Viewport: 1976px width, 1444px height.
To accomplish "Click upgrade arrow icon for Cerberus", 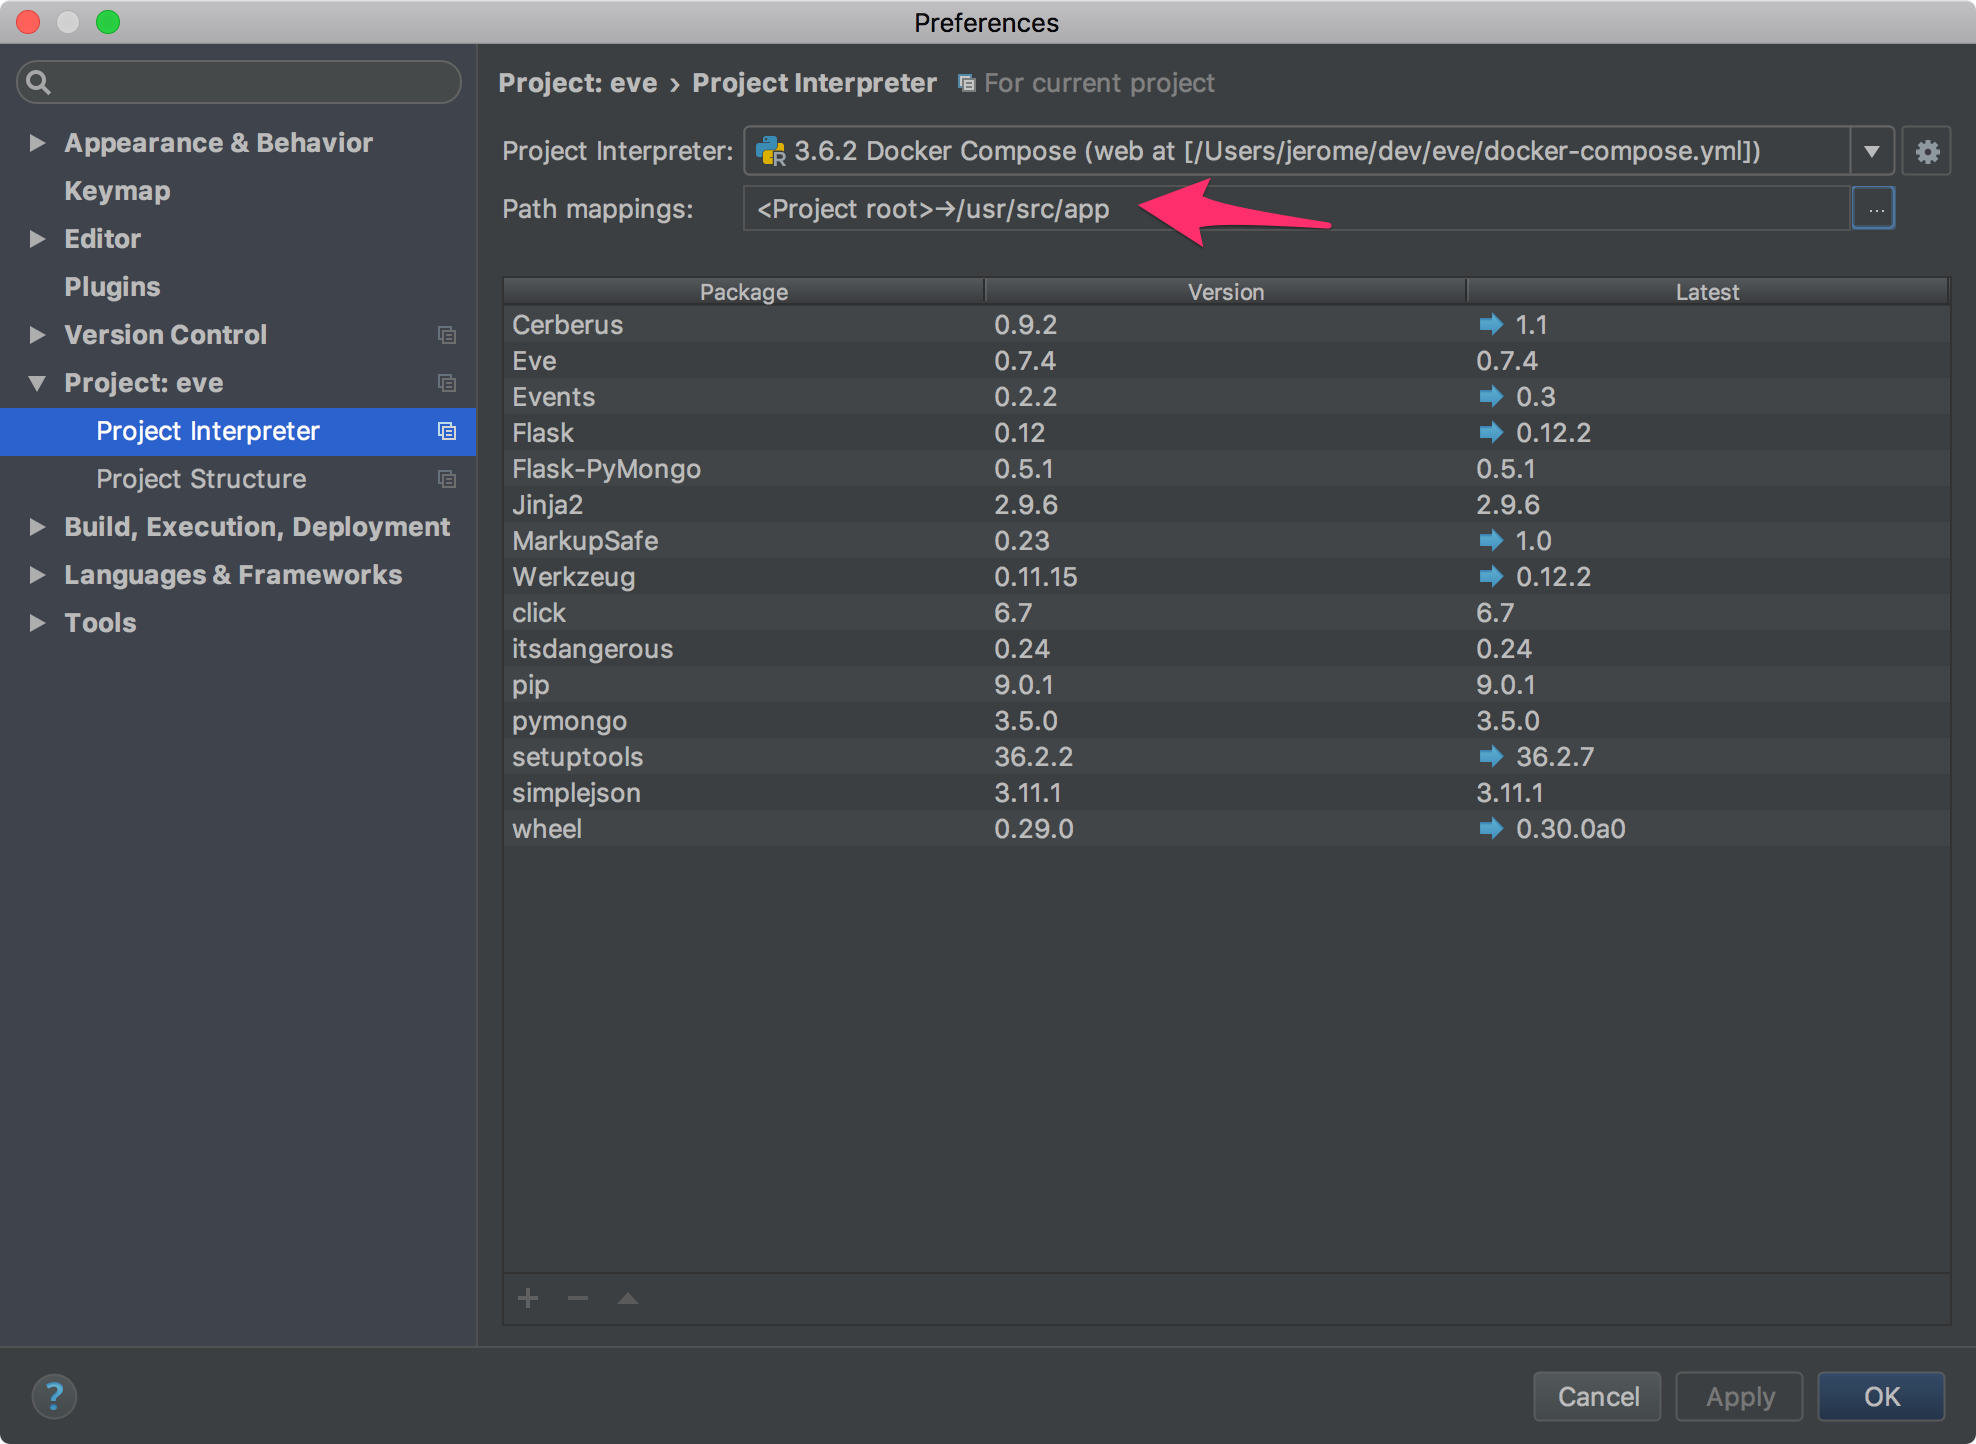I will 1491,324.
